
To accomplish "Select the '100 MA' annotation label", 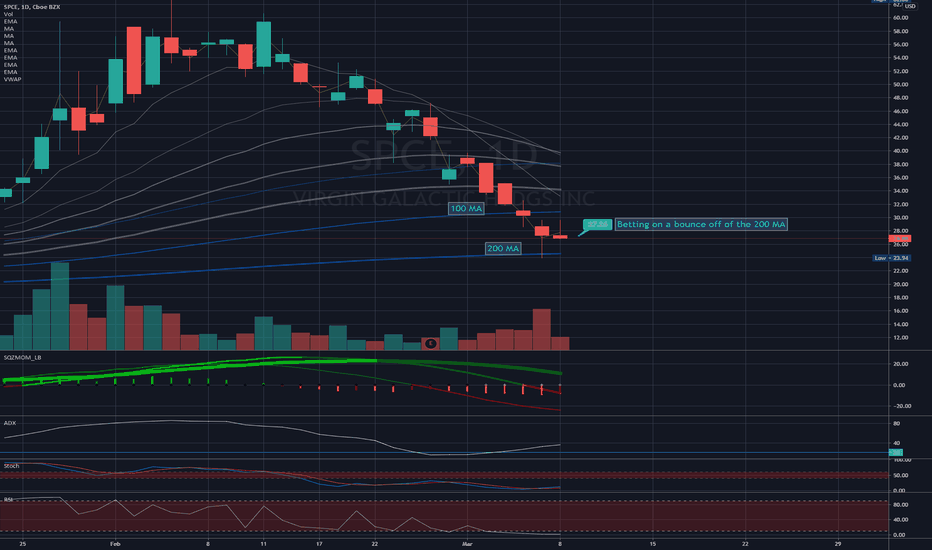I will tap(467, 209).
